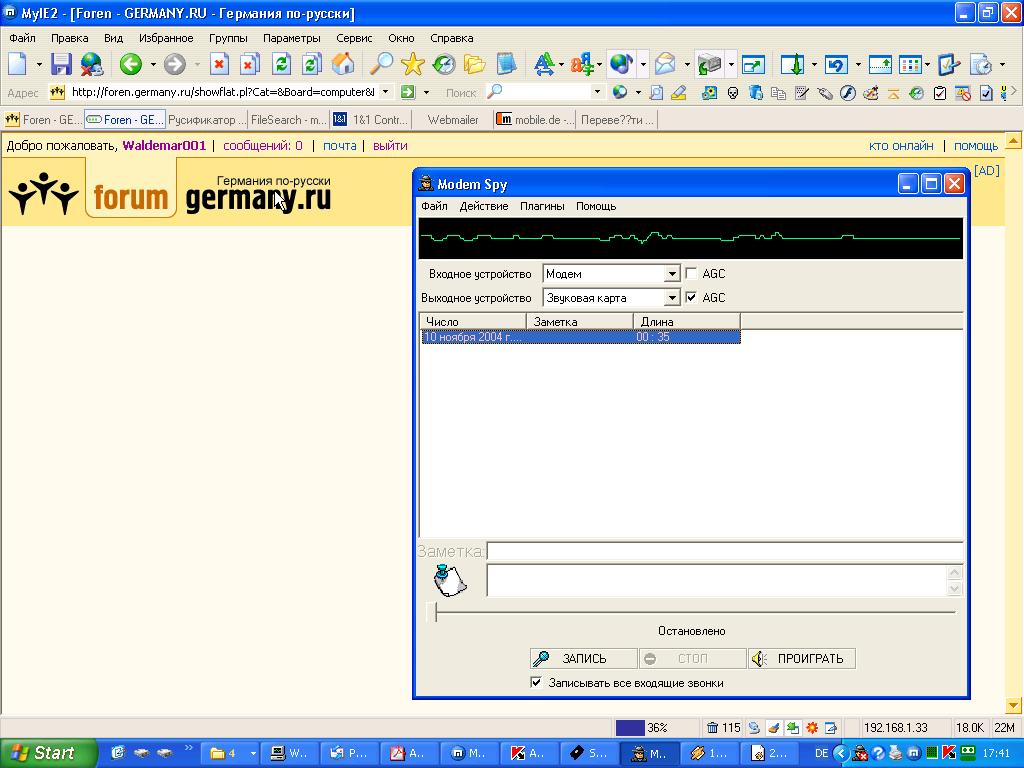Click the Save (floppy disk) toolbar icon
Screen dimensions: 1024x768
[x=61, y=64]
